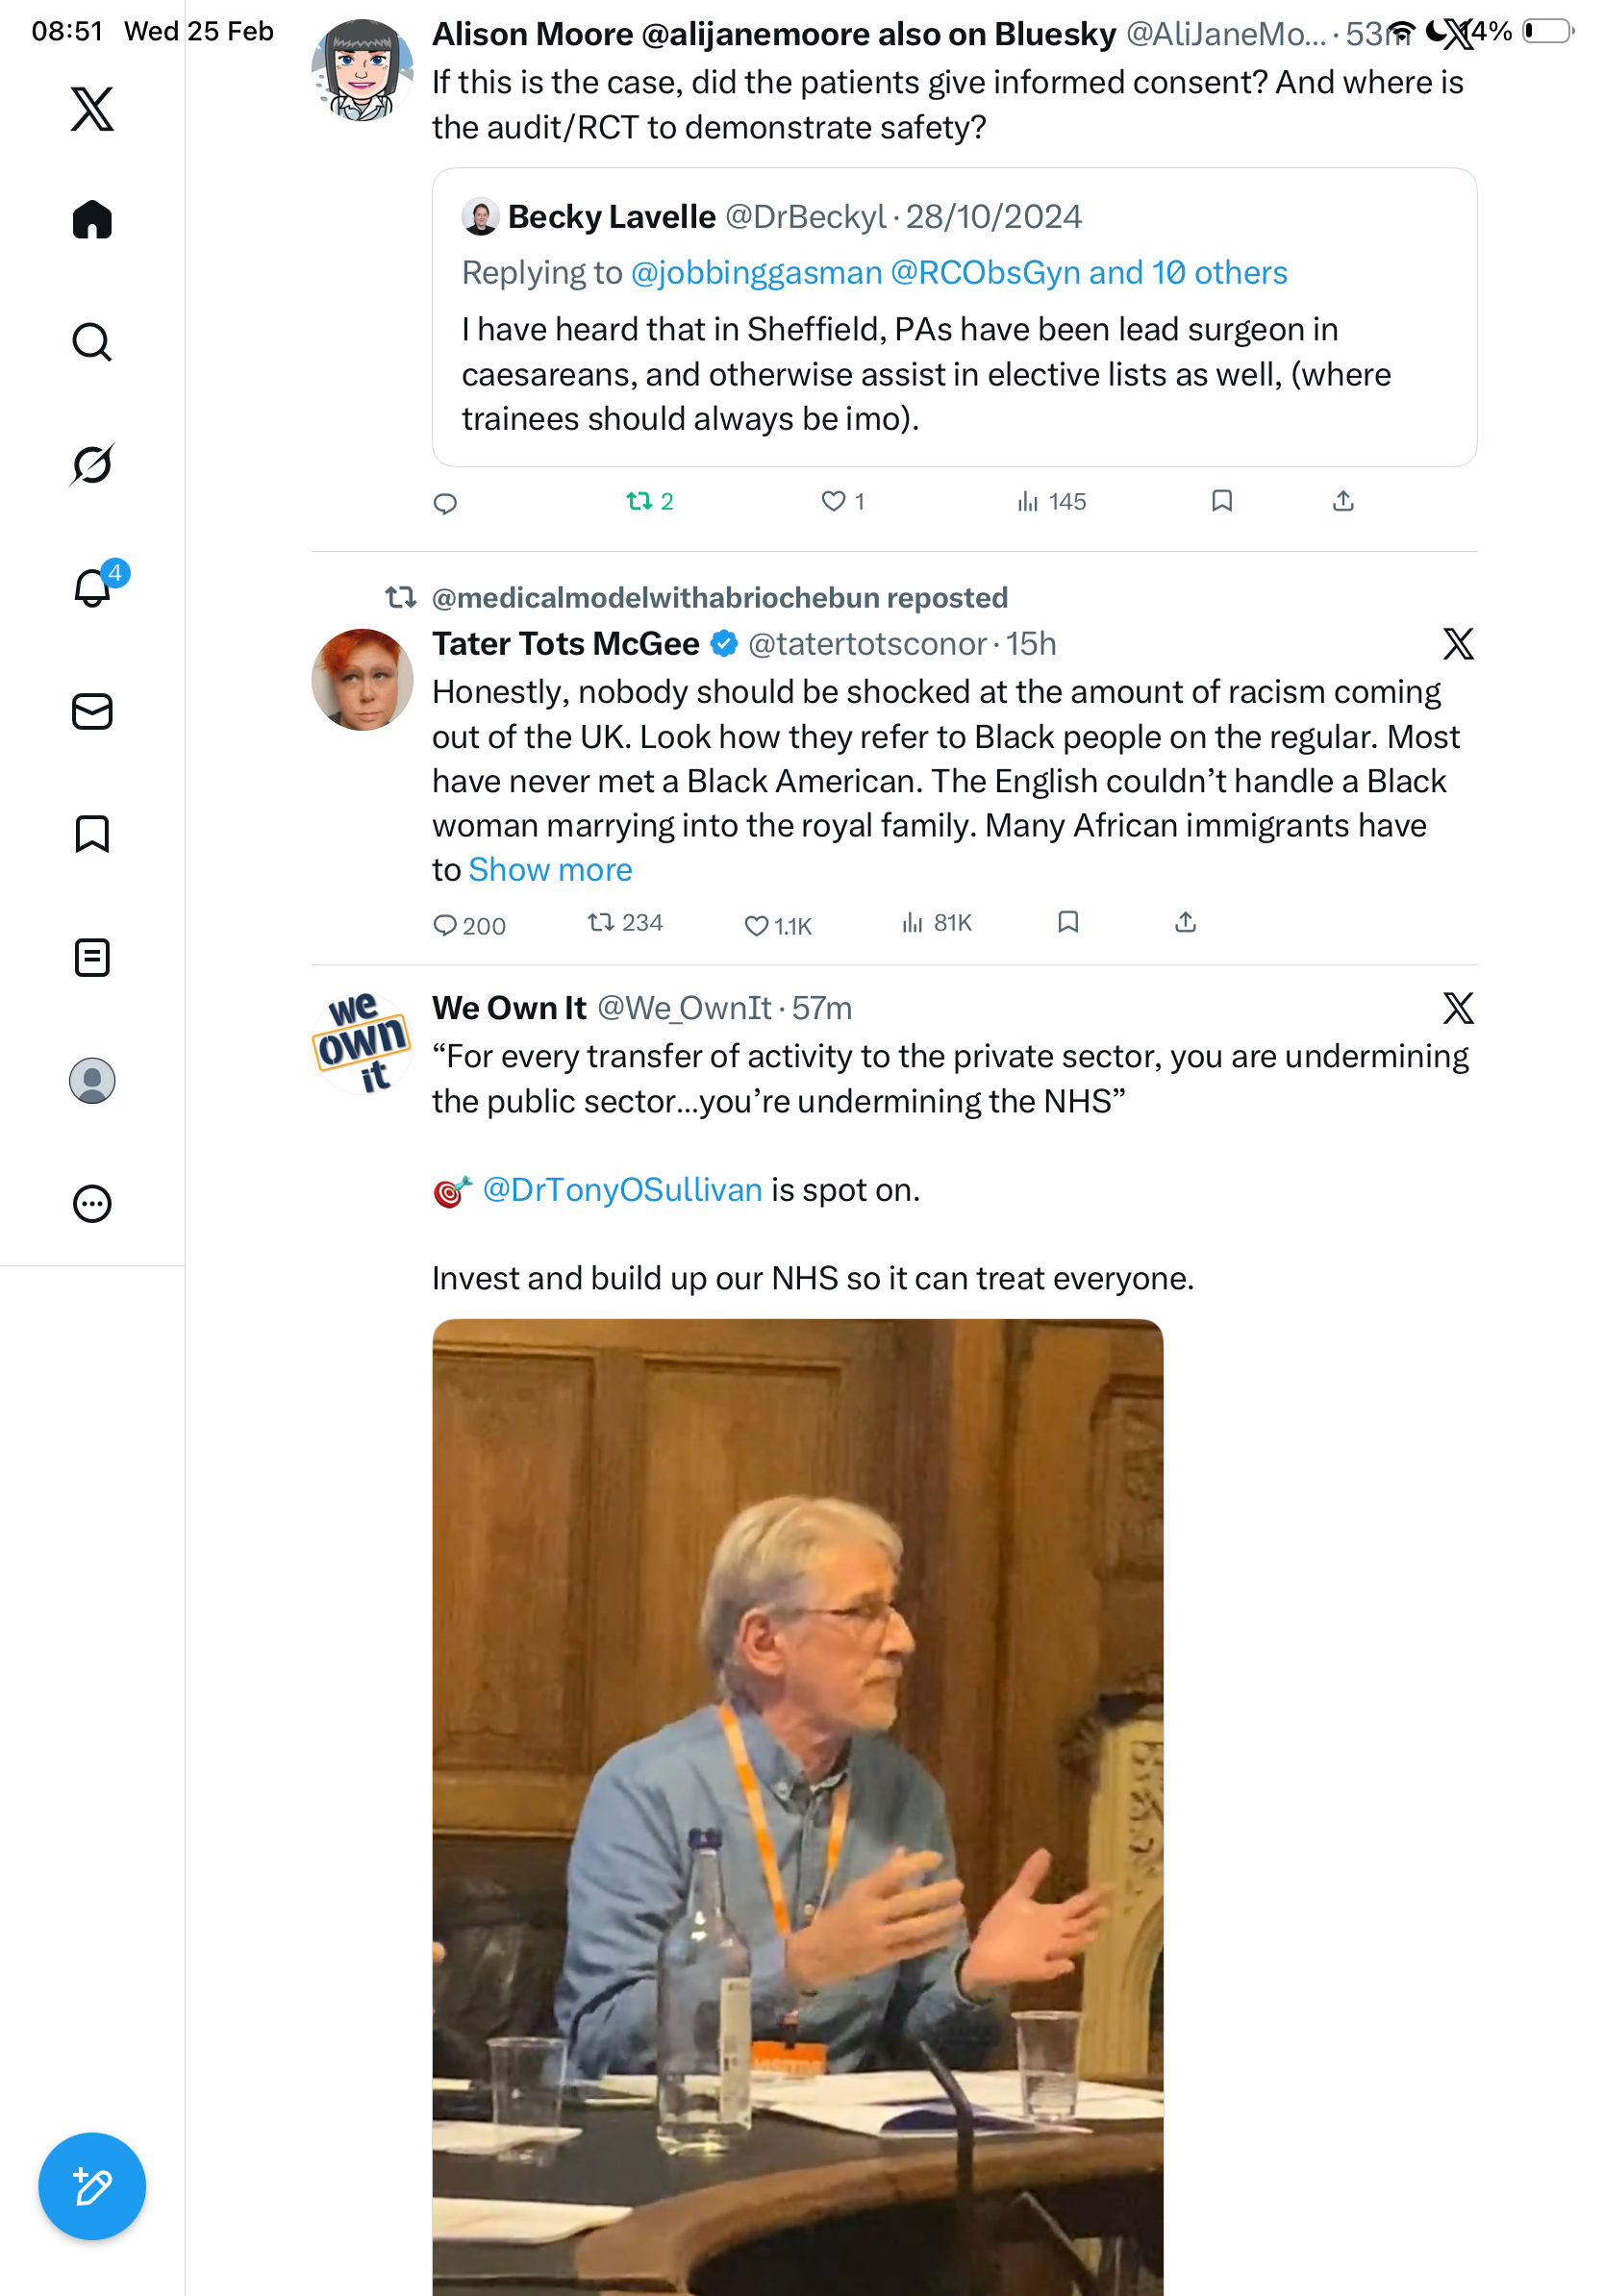Image resolution: width=1604 pixels, height=2296 pixels.
Task: Undo repost on Alison Moore's post
Action: (x=649, y=501)
